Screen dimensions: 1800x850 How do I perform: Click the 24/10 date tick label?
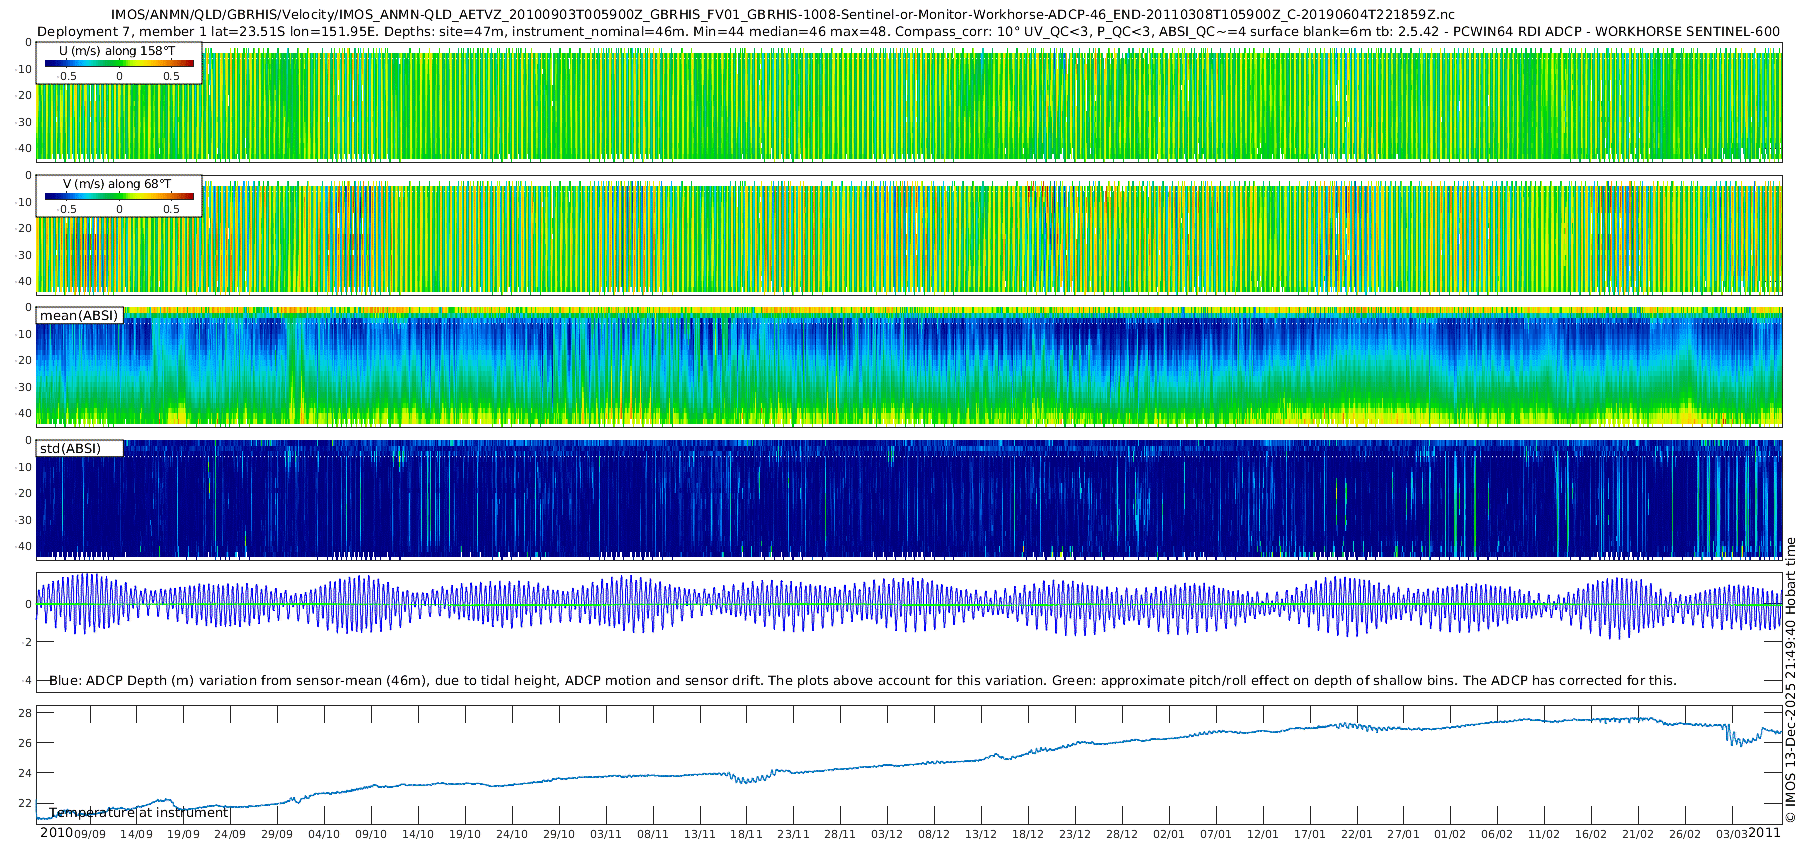(x=512, y=834)
